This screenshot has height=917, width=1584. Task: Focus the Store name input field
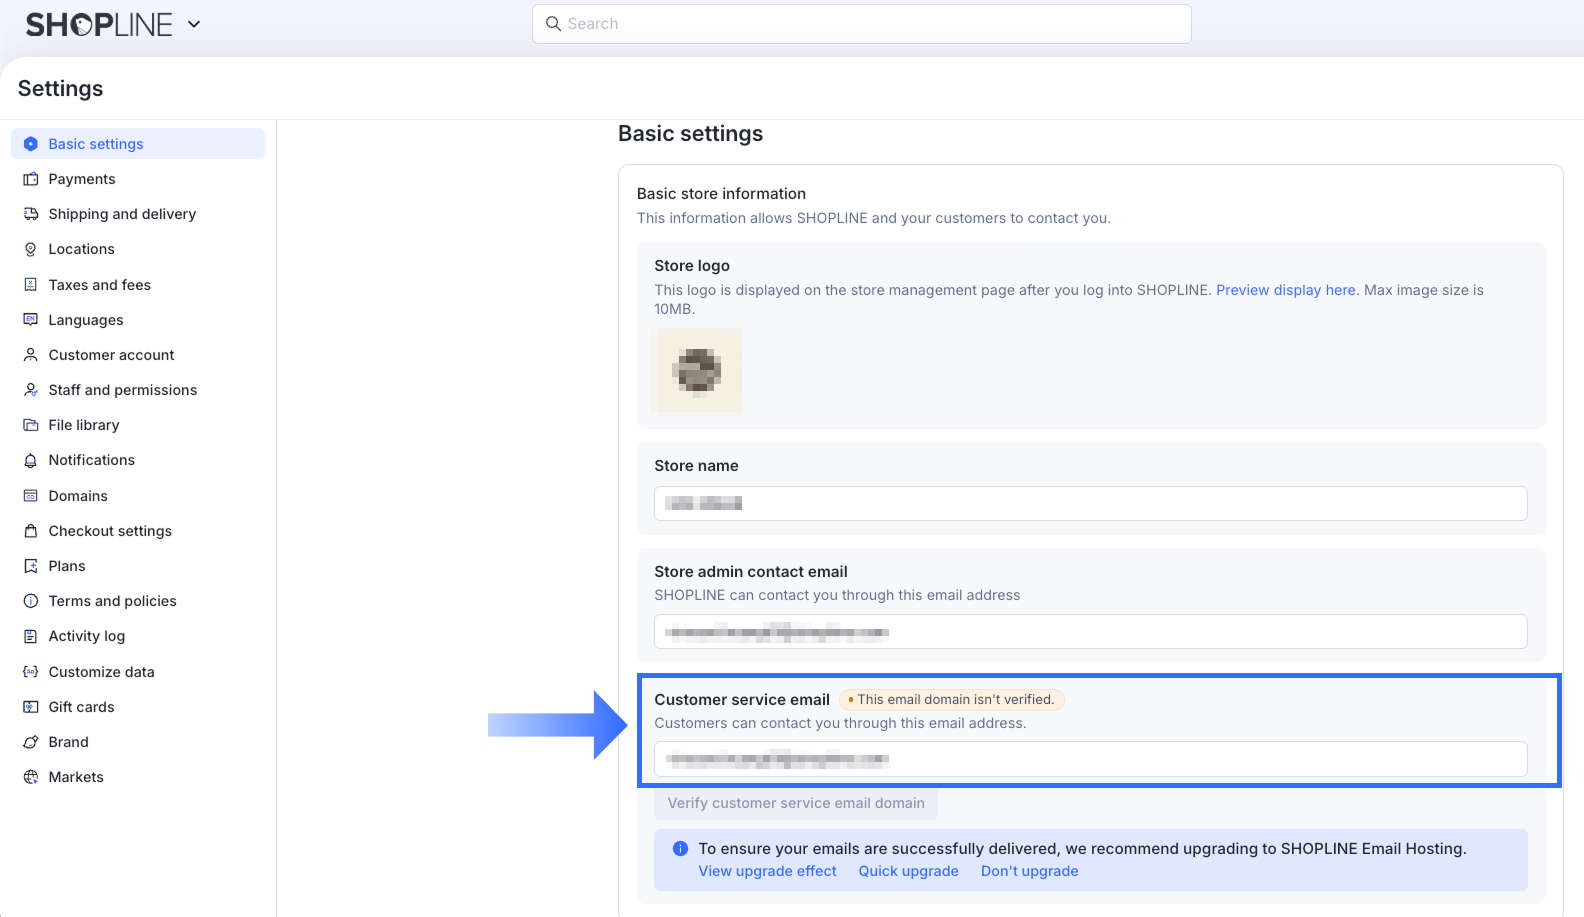(1090, 503)
